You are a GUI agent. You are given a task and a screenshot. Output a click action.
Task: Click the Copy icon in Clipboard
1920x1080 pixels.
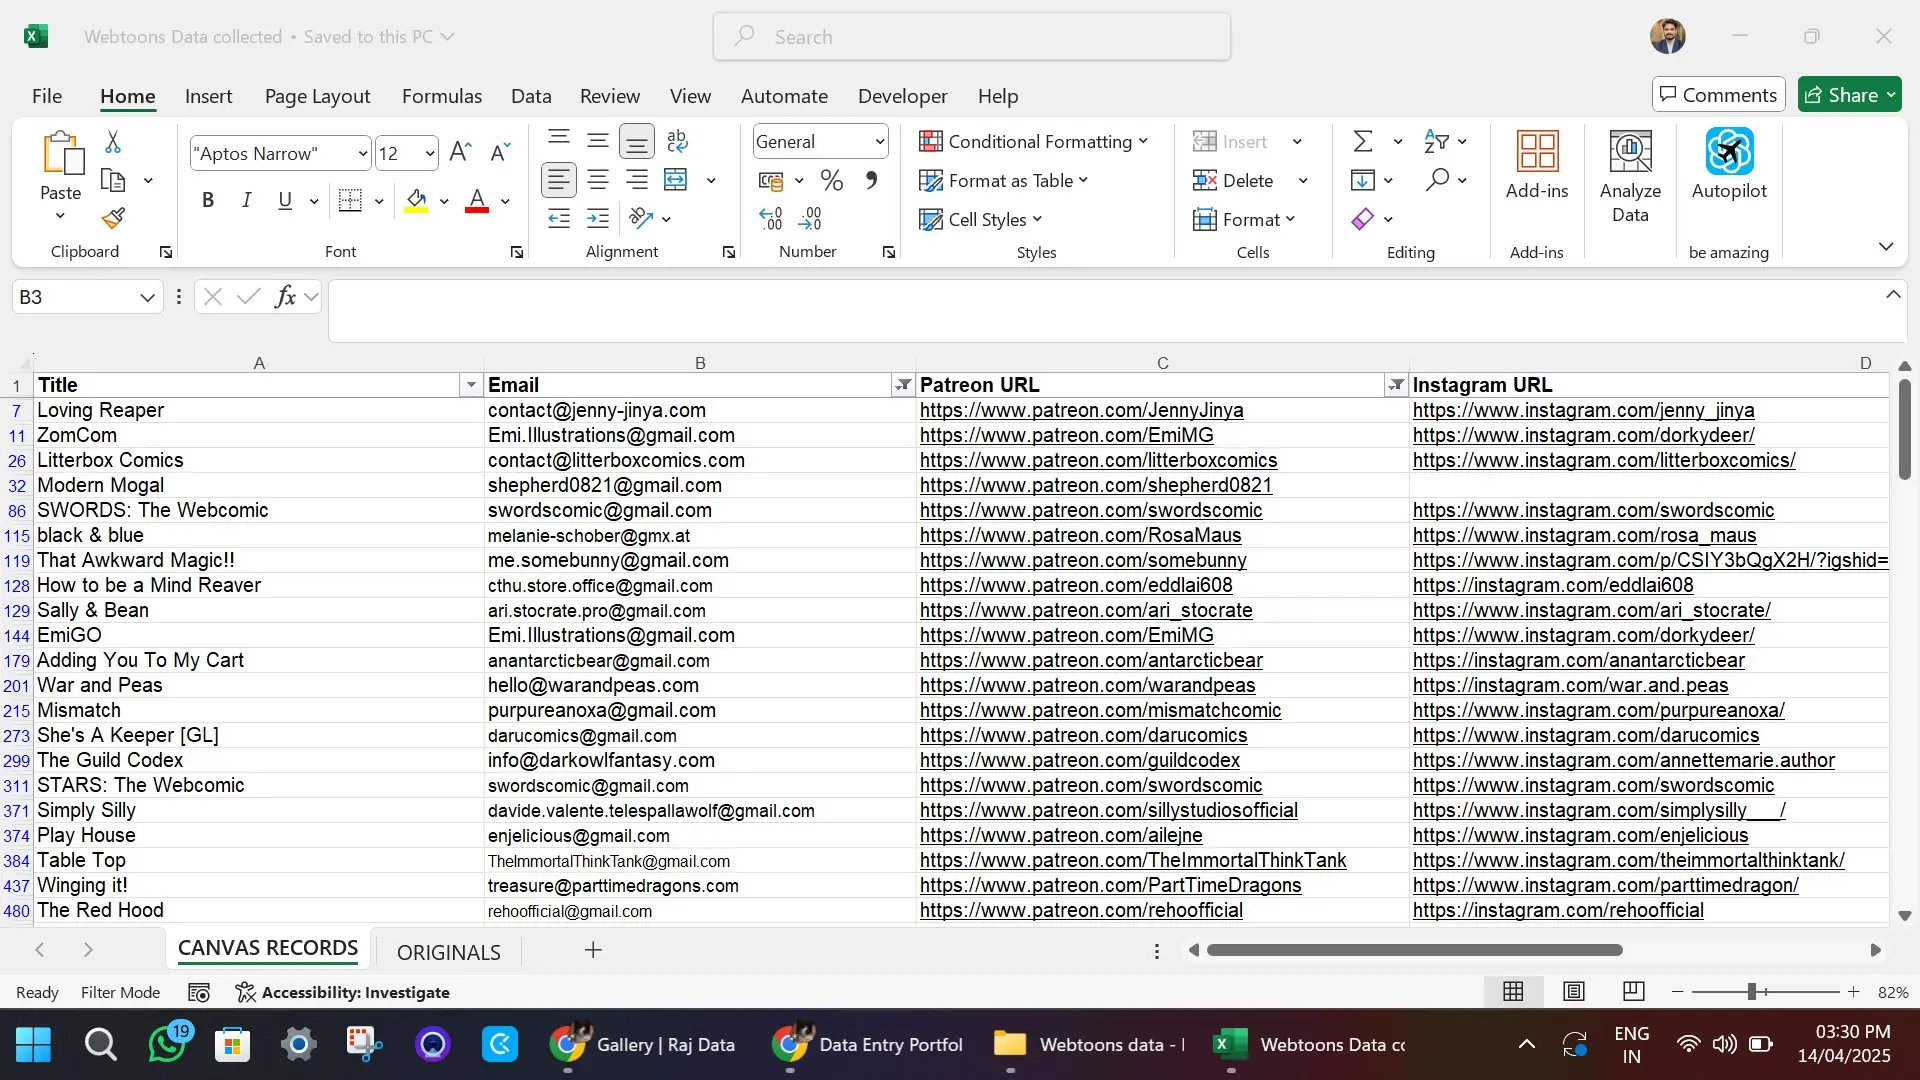pyautogui.click(x=113, y=181)
